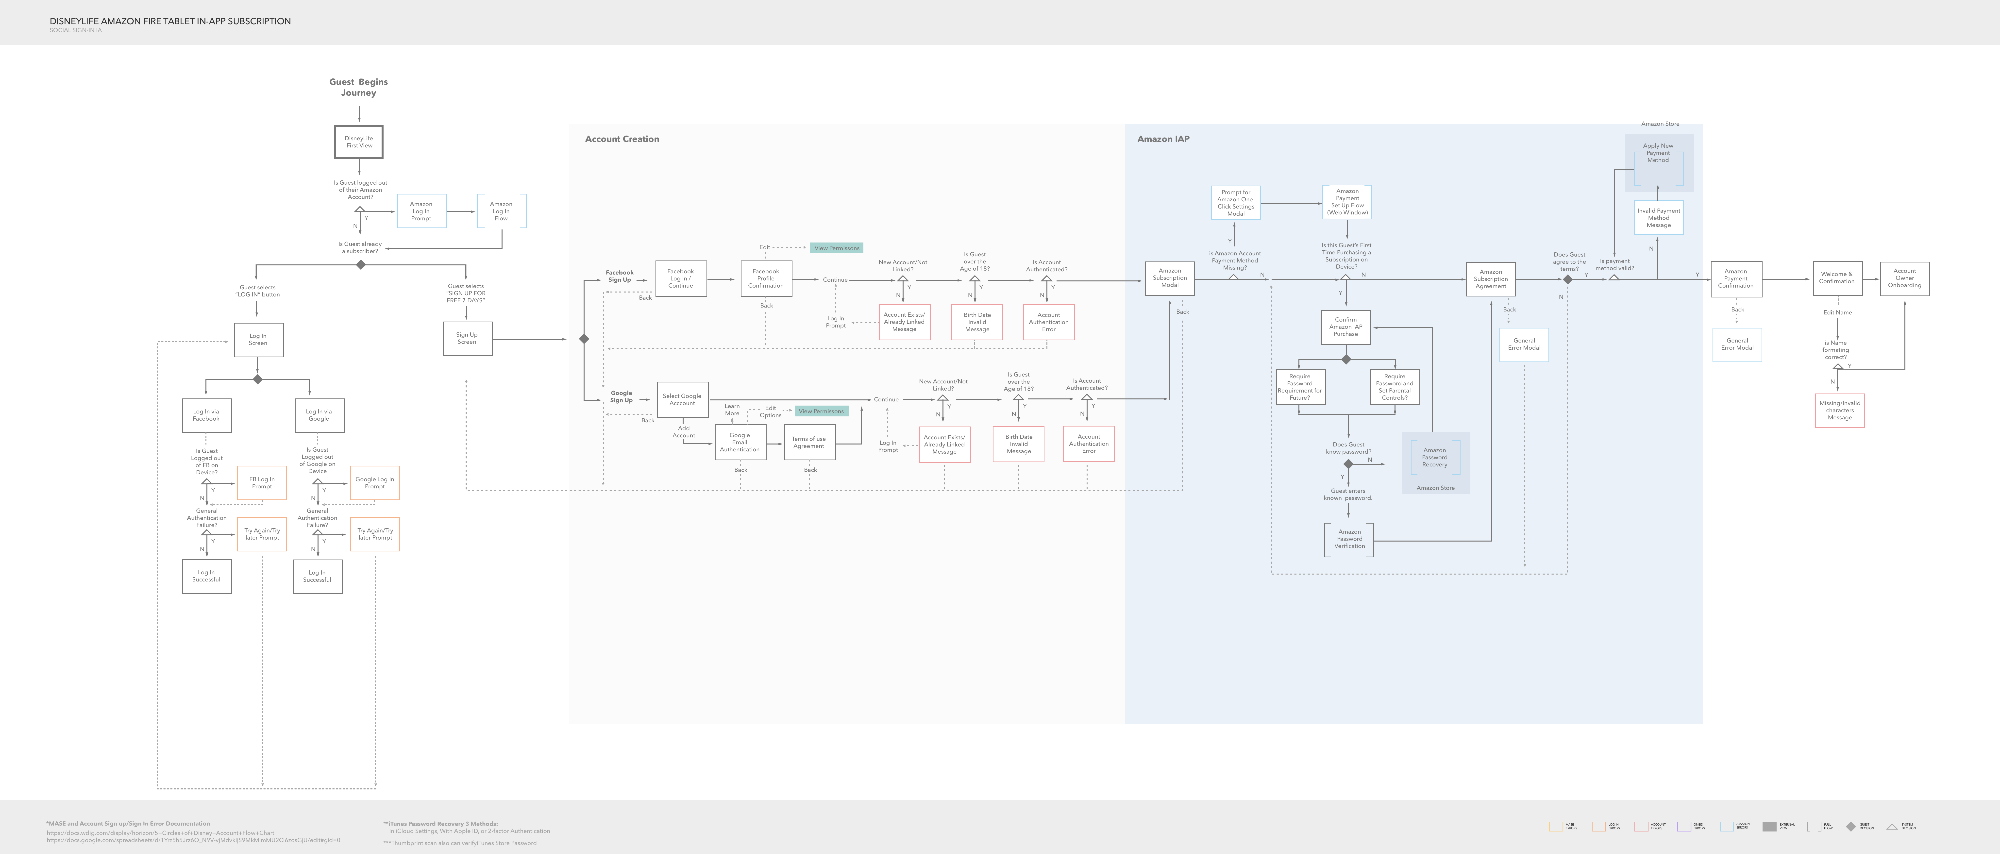Select the Amazon Log In Prompt box
The image size is (2000, 854).
(x=421, y=211)
